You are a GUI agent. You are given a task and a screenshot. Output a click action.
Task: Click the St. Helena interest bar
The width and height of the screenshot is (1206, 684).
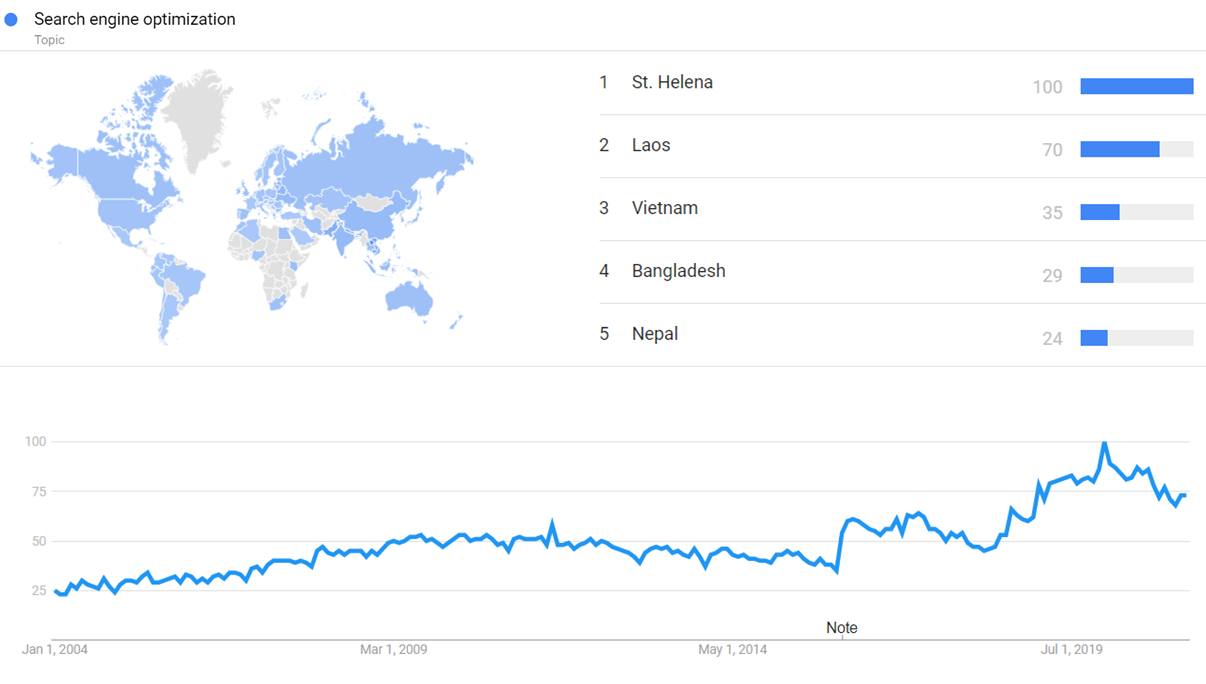coord(1136,87)
